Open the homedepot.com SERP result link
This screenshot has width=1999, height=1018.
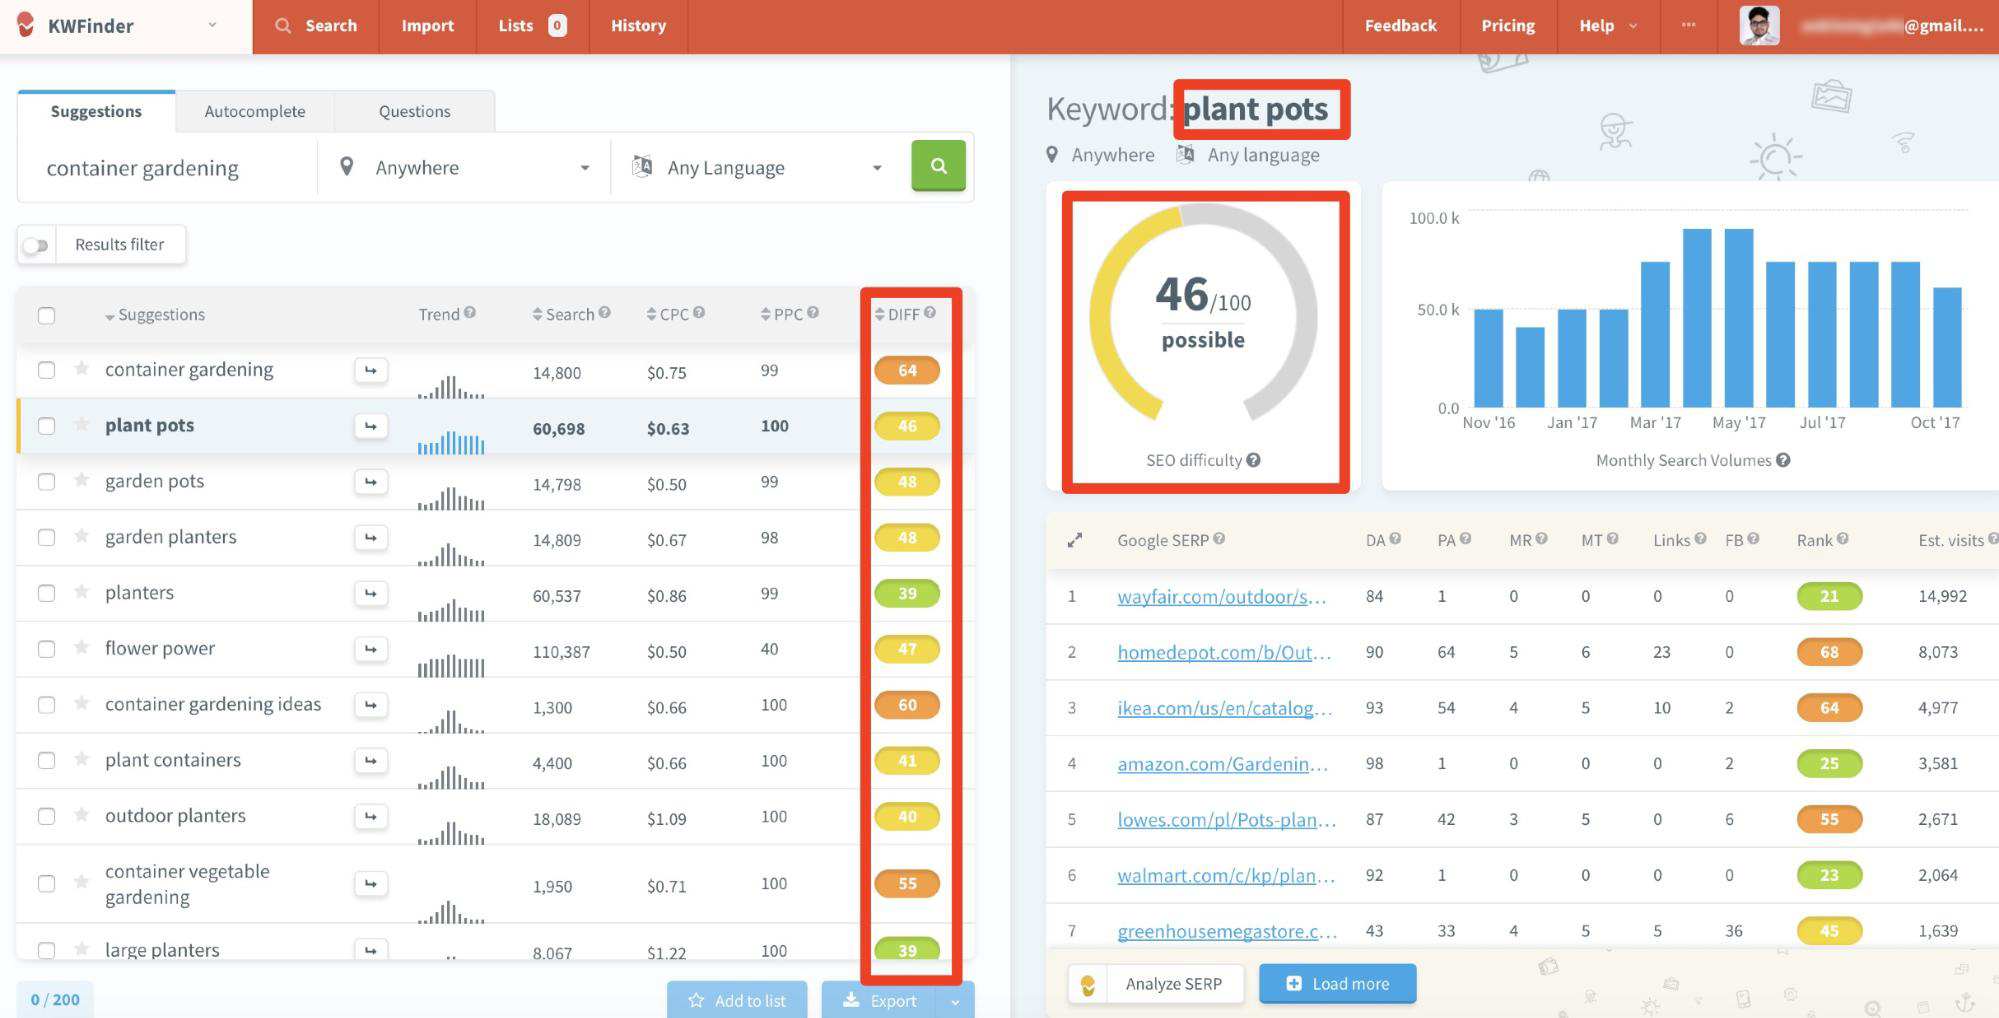tap(1222, 652)
